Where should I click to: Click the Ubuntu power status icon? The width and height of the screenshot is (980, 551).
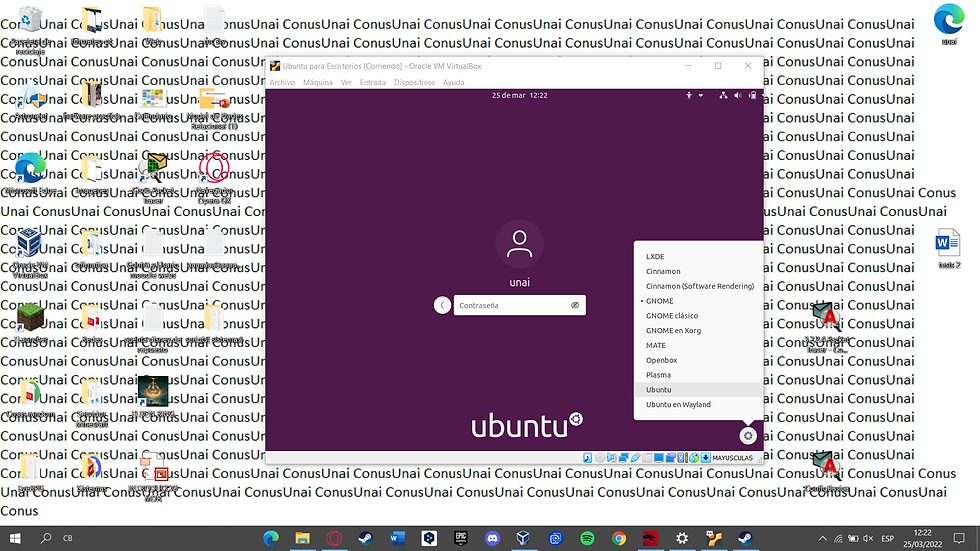point(752,96)
